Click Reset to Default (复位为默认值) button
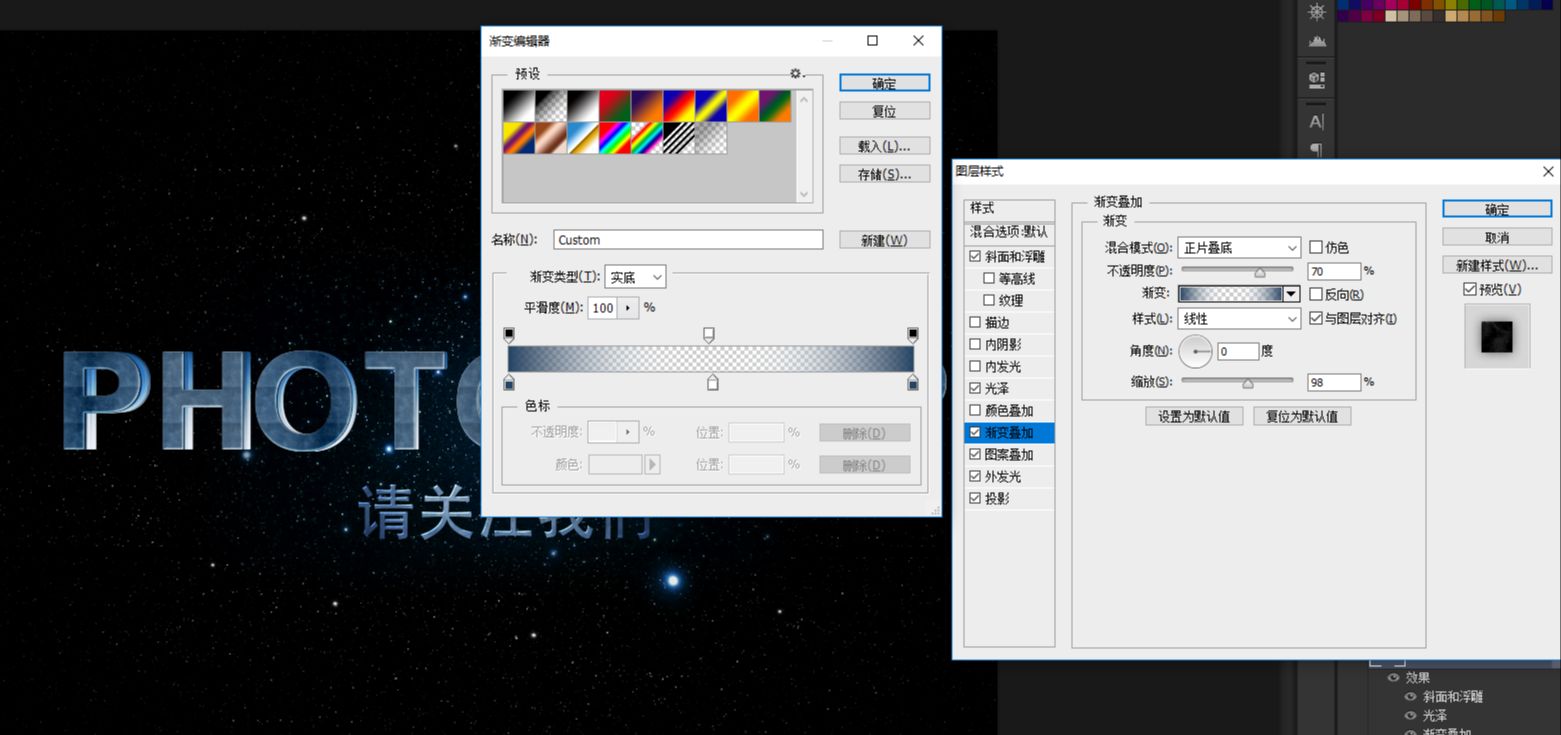This screenshot has width=1561, height=735. (x=1302, y=416)
